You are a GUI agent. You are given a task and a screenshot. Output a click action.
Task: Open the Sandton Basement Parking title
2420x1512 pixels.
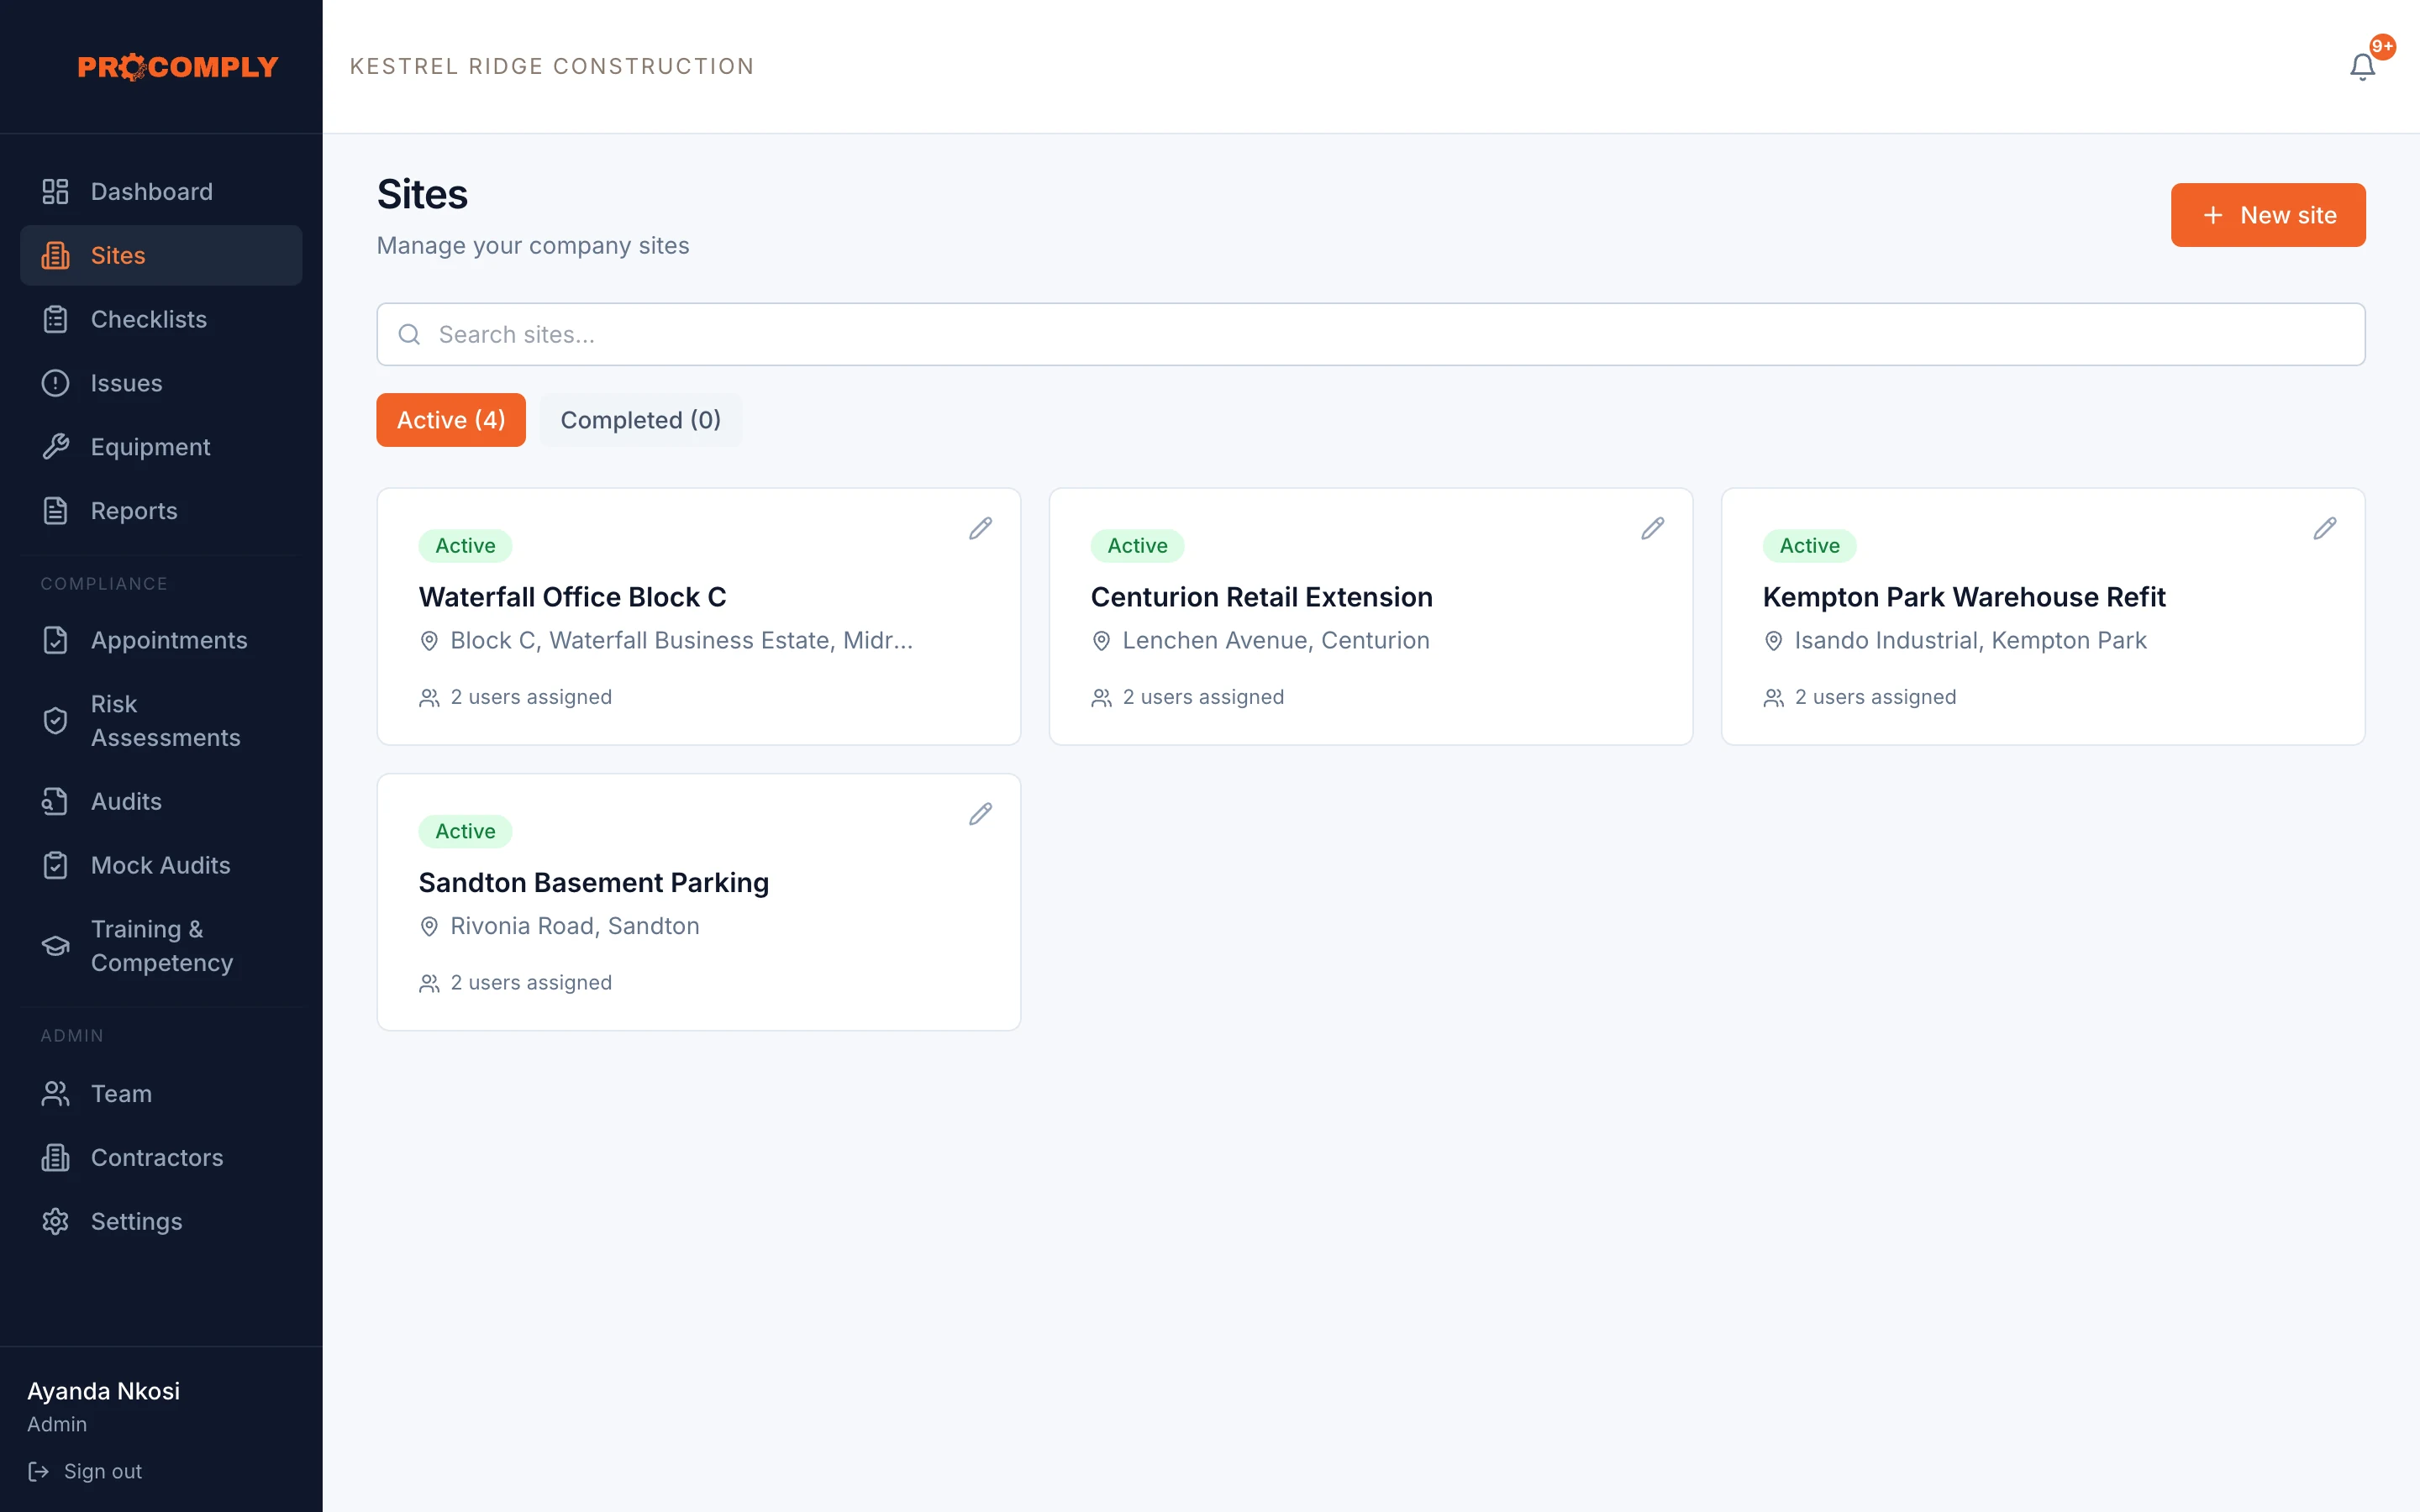tap(593, 883)
